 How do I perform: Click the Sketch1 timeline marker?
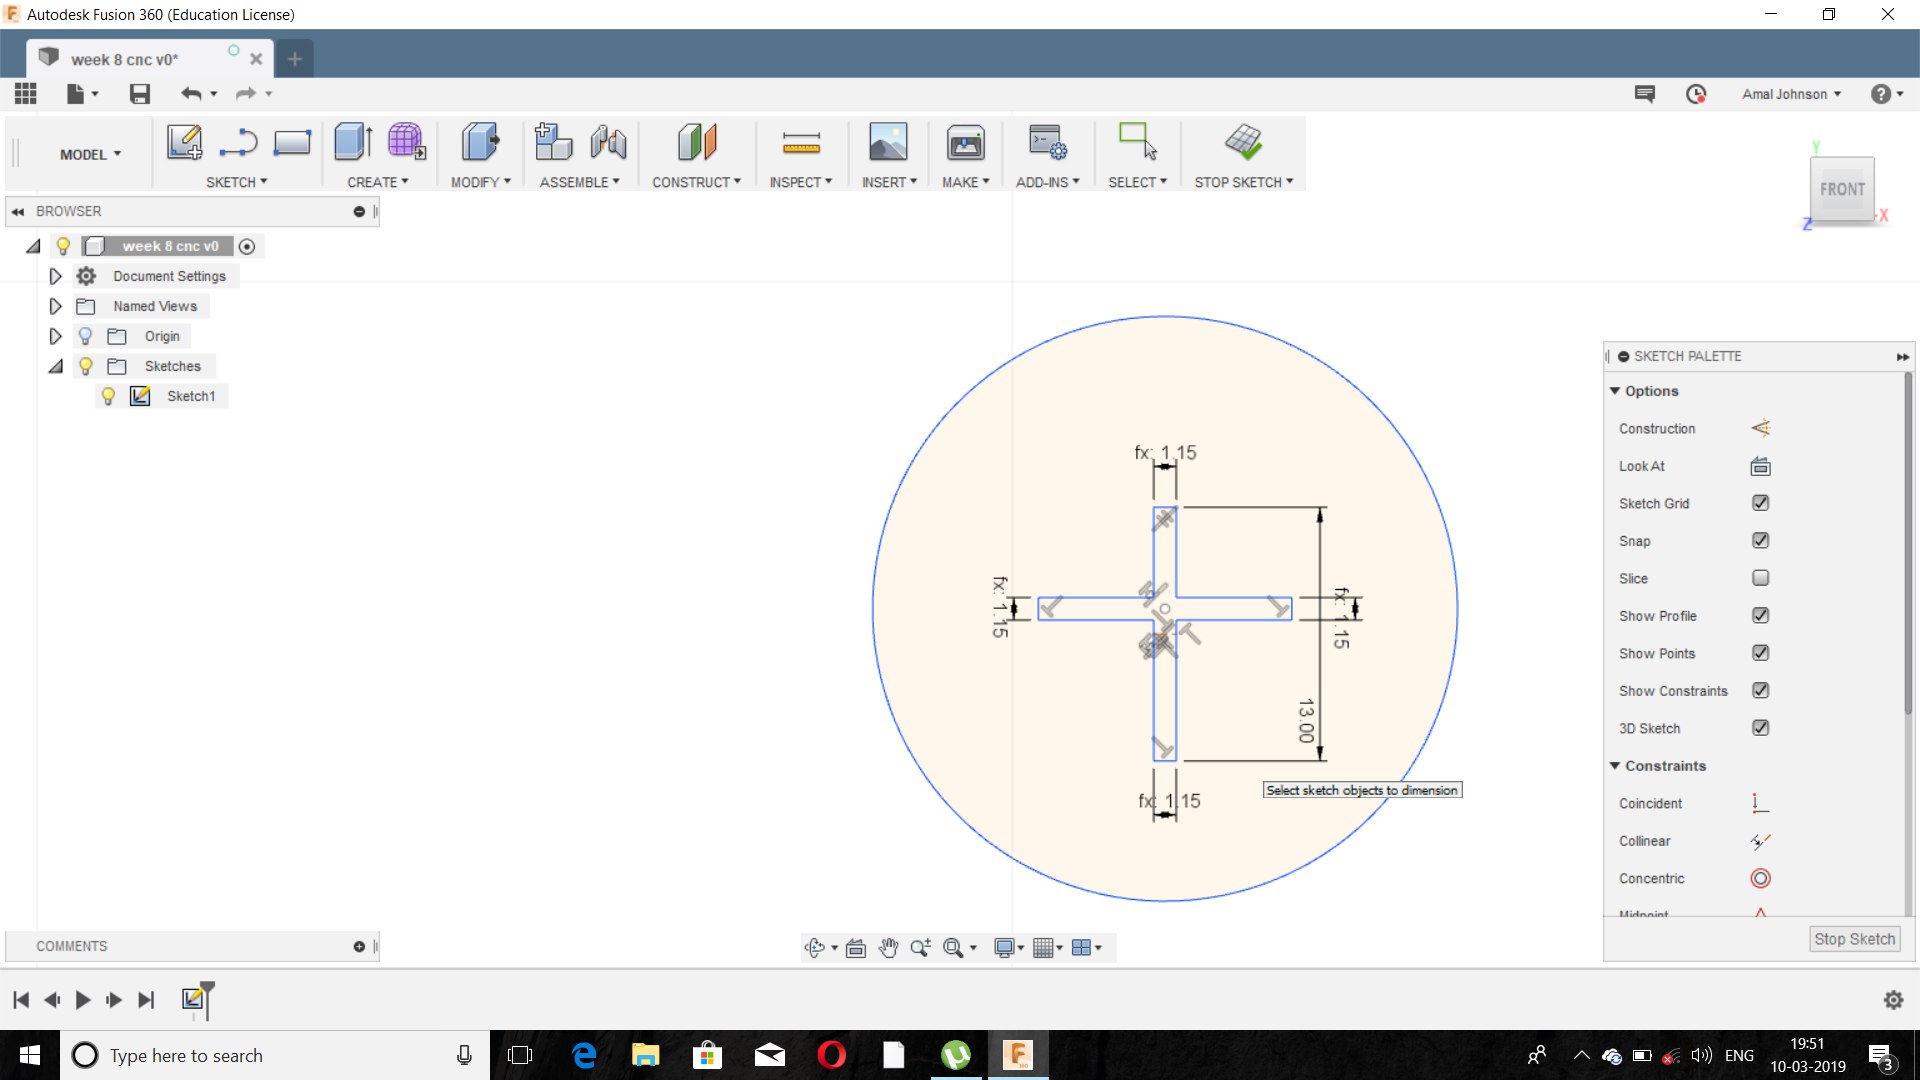click(x=193, y=998)
